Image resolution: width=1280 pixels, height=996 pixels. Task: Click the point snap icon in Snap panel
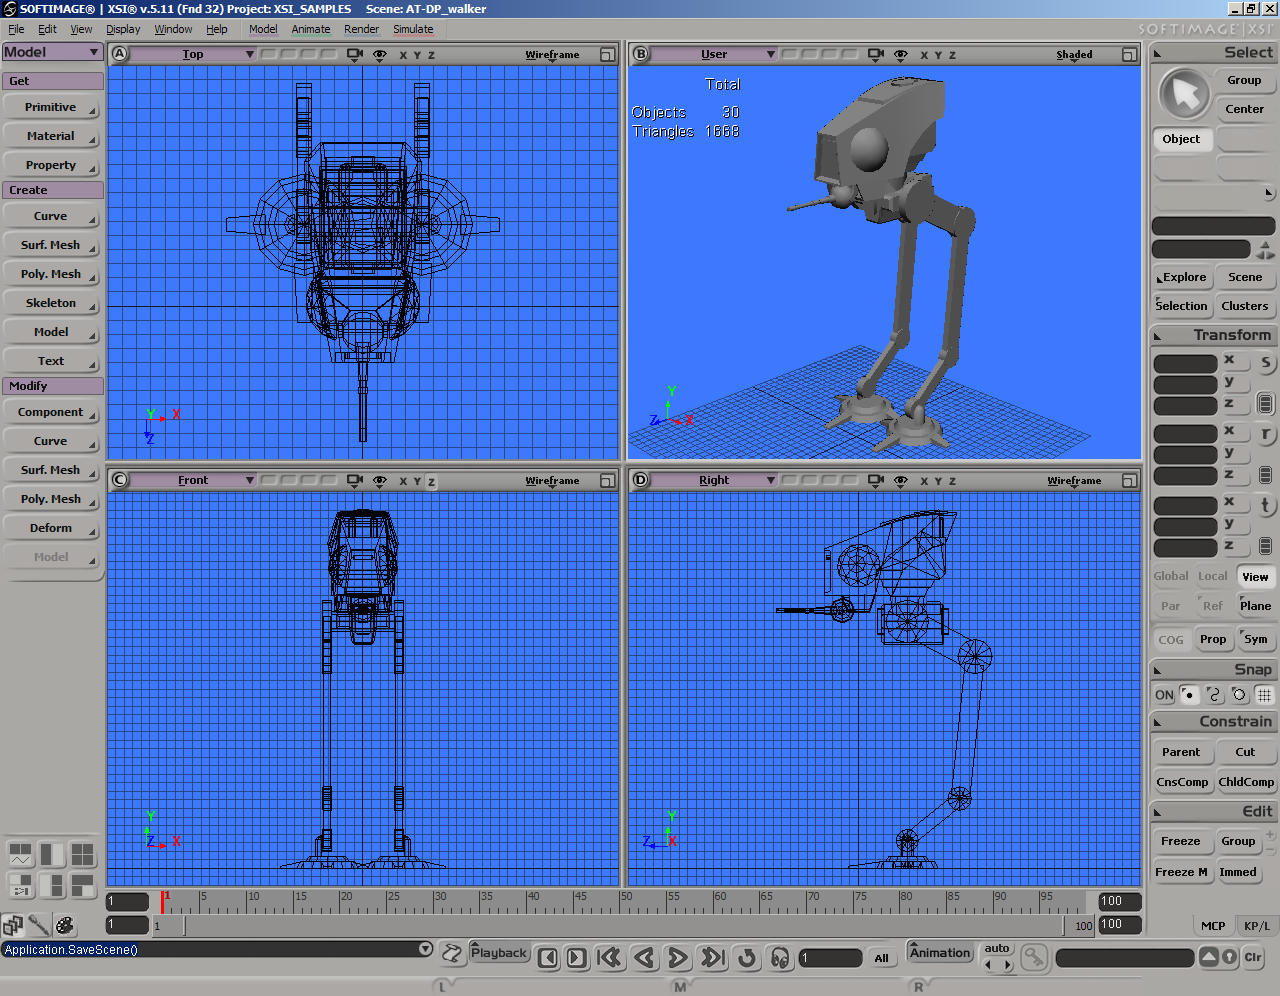pos(1189,695)
